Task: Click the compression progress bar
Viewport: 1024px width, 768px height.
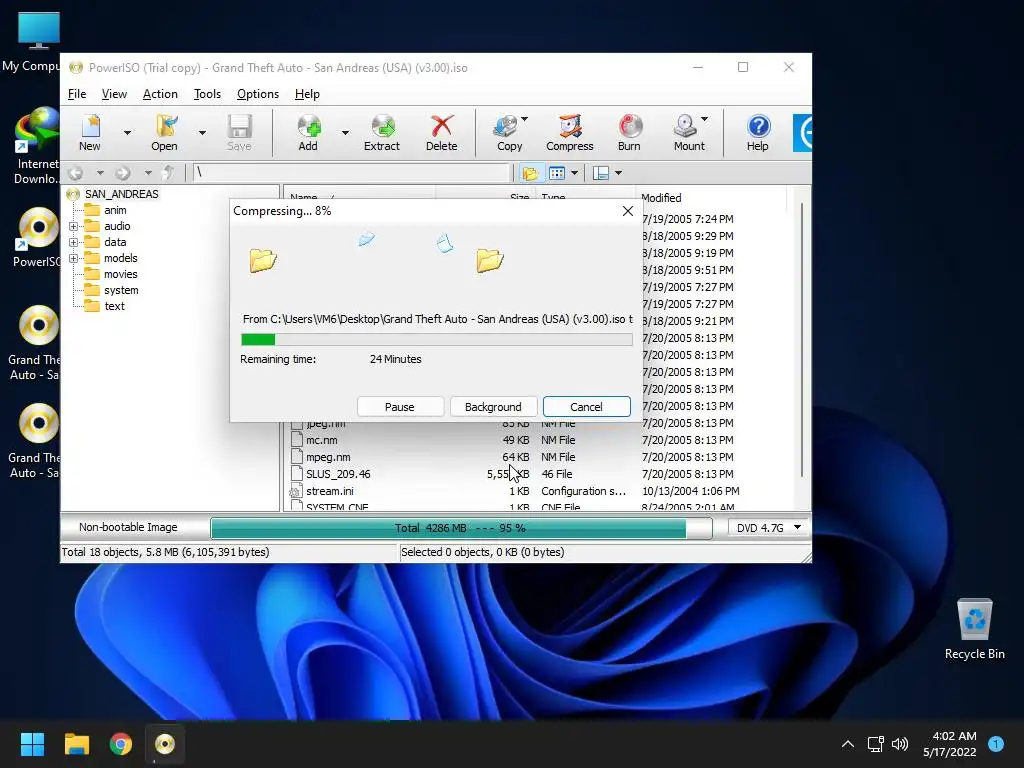Action: click(x=436, y=340)
